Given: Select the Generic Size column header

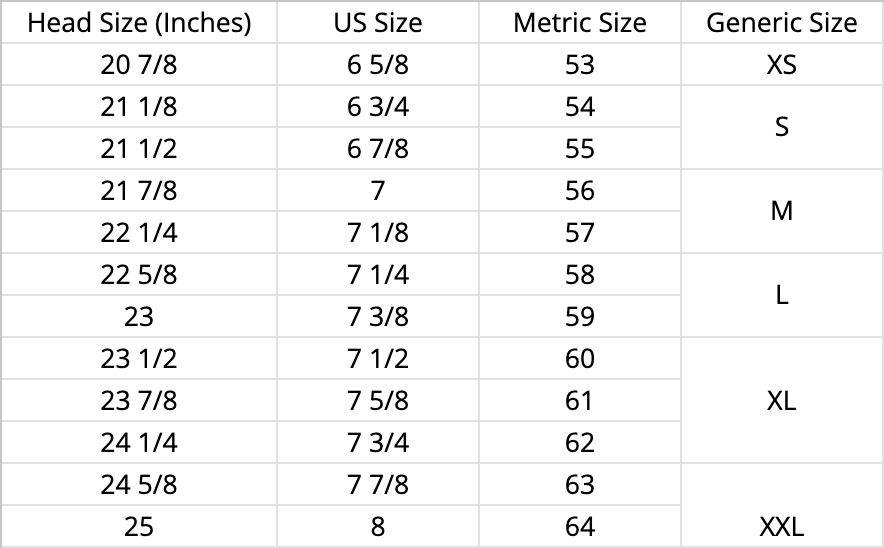Looking at the screenshot, I should (782, 23).
